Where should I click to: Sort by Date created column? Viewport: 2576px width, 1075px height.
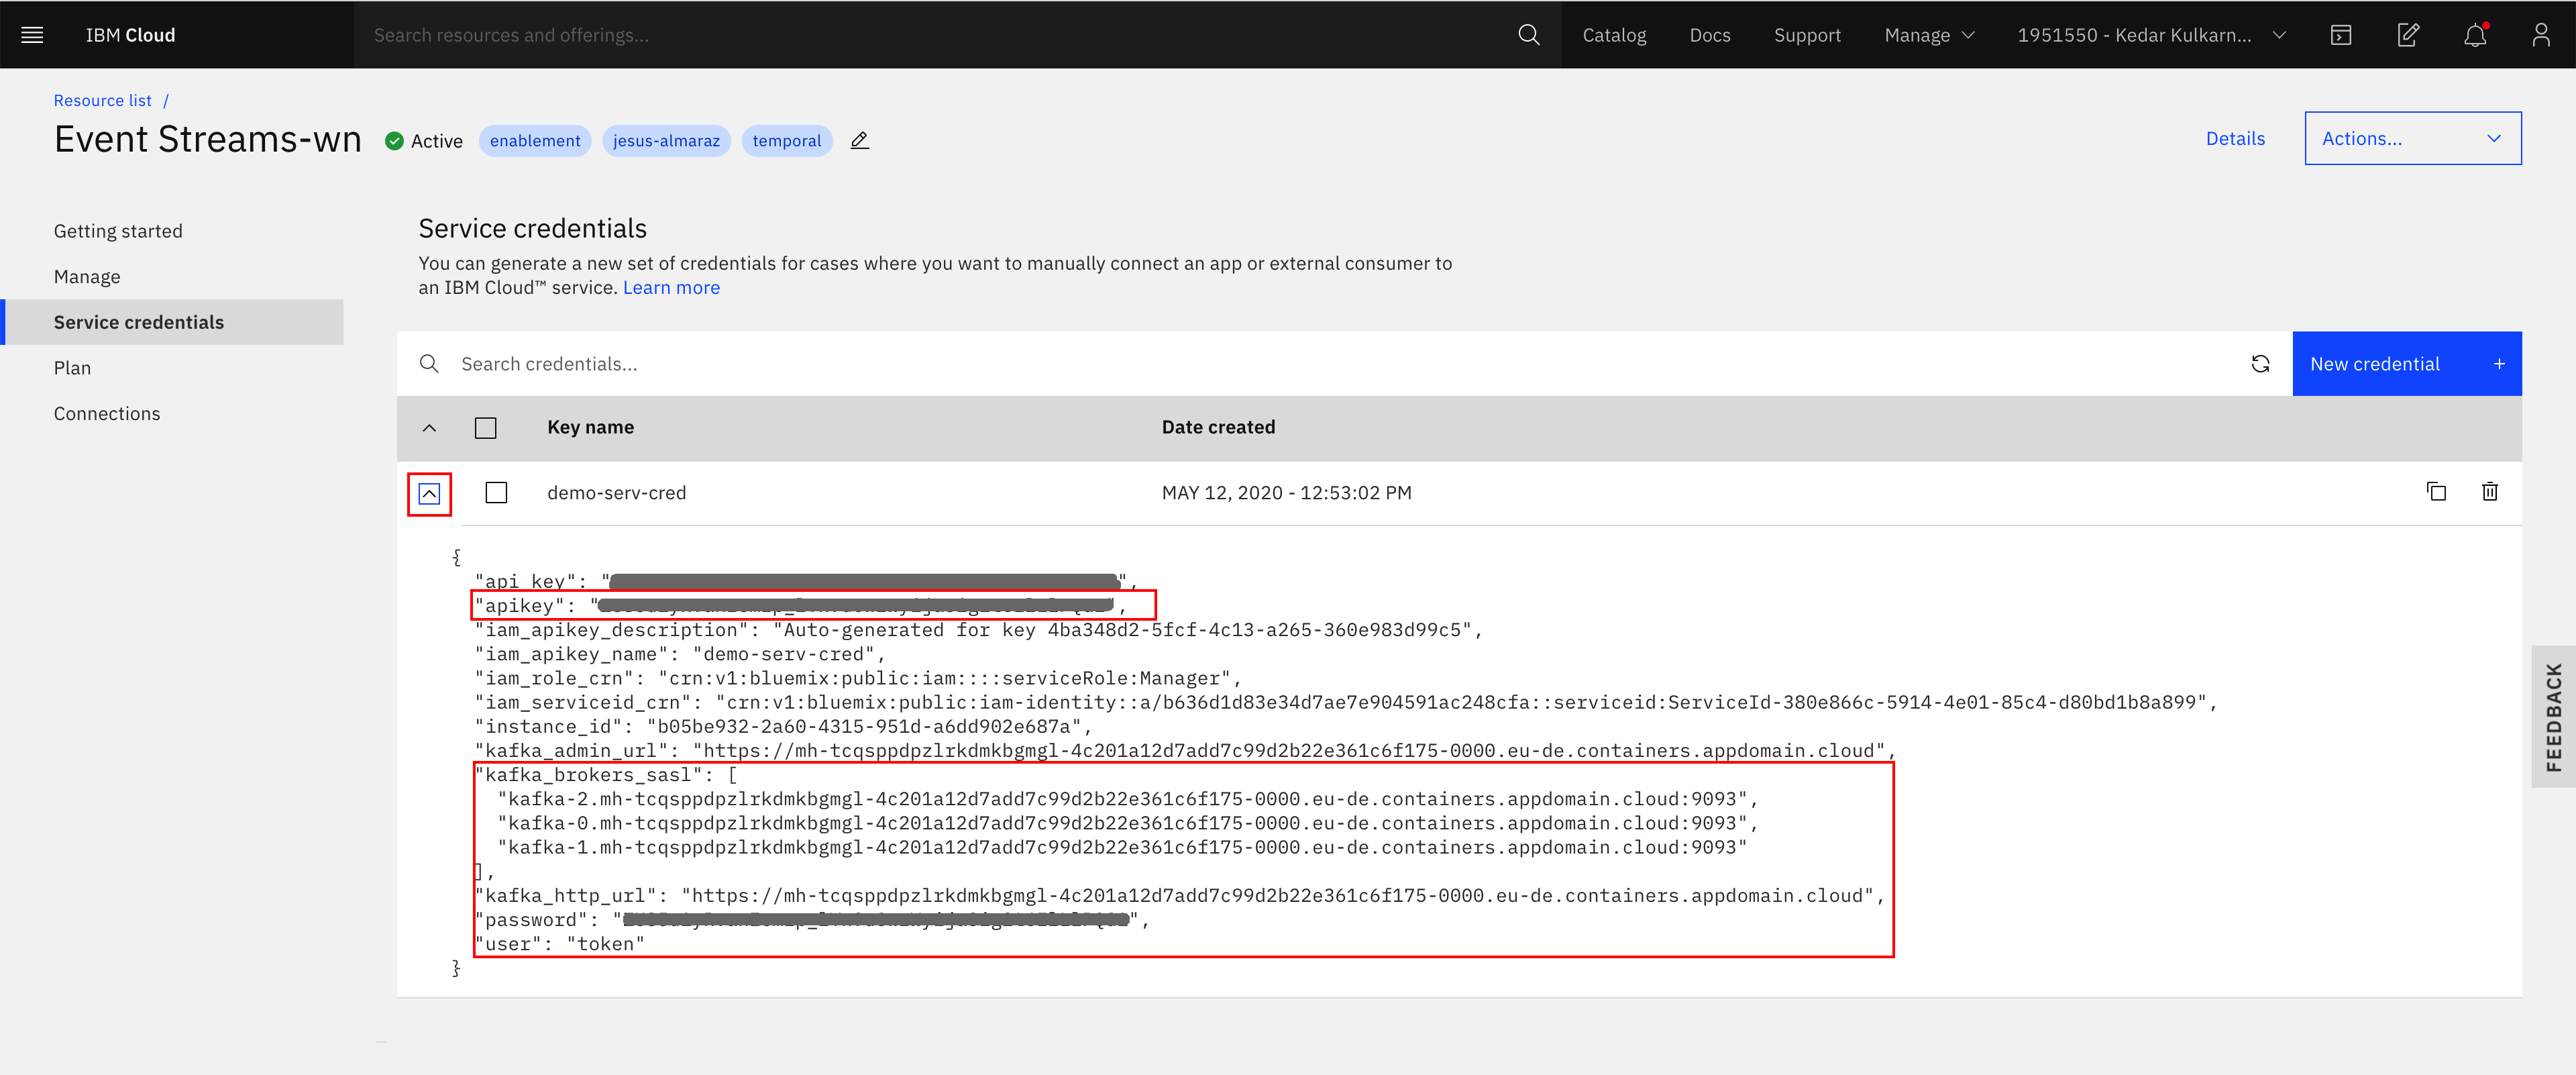click(x=1218, y=428)
